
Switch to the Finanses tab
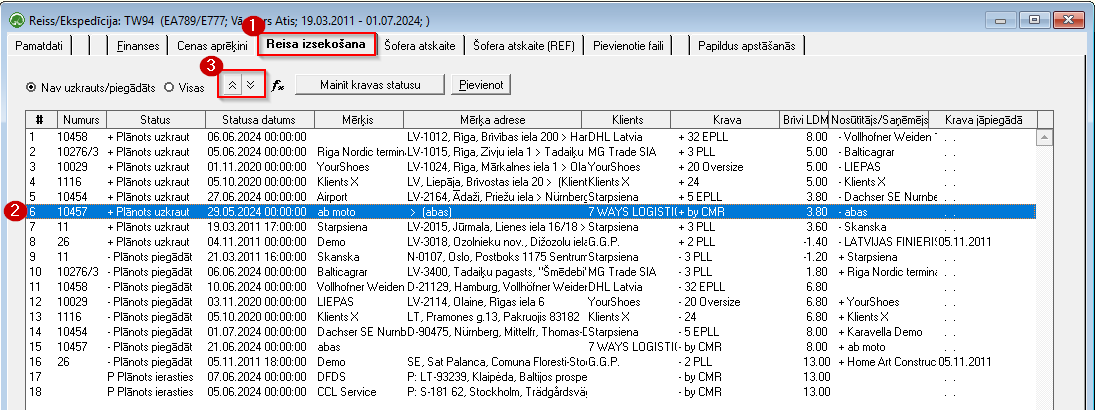point(137,46)
